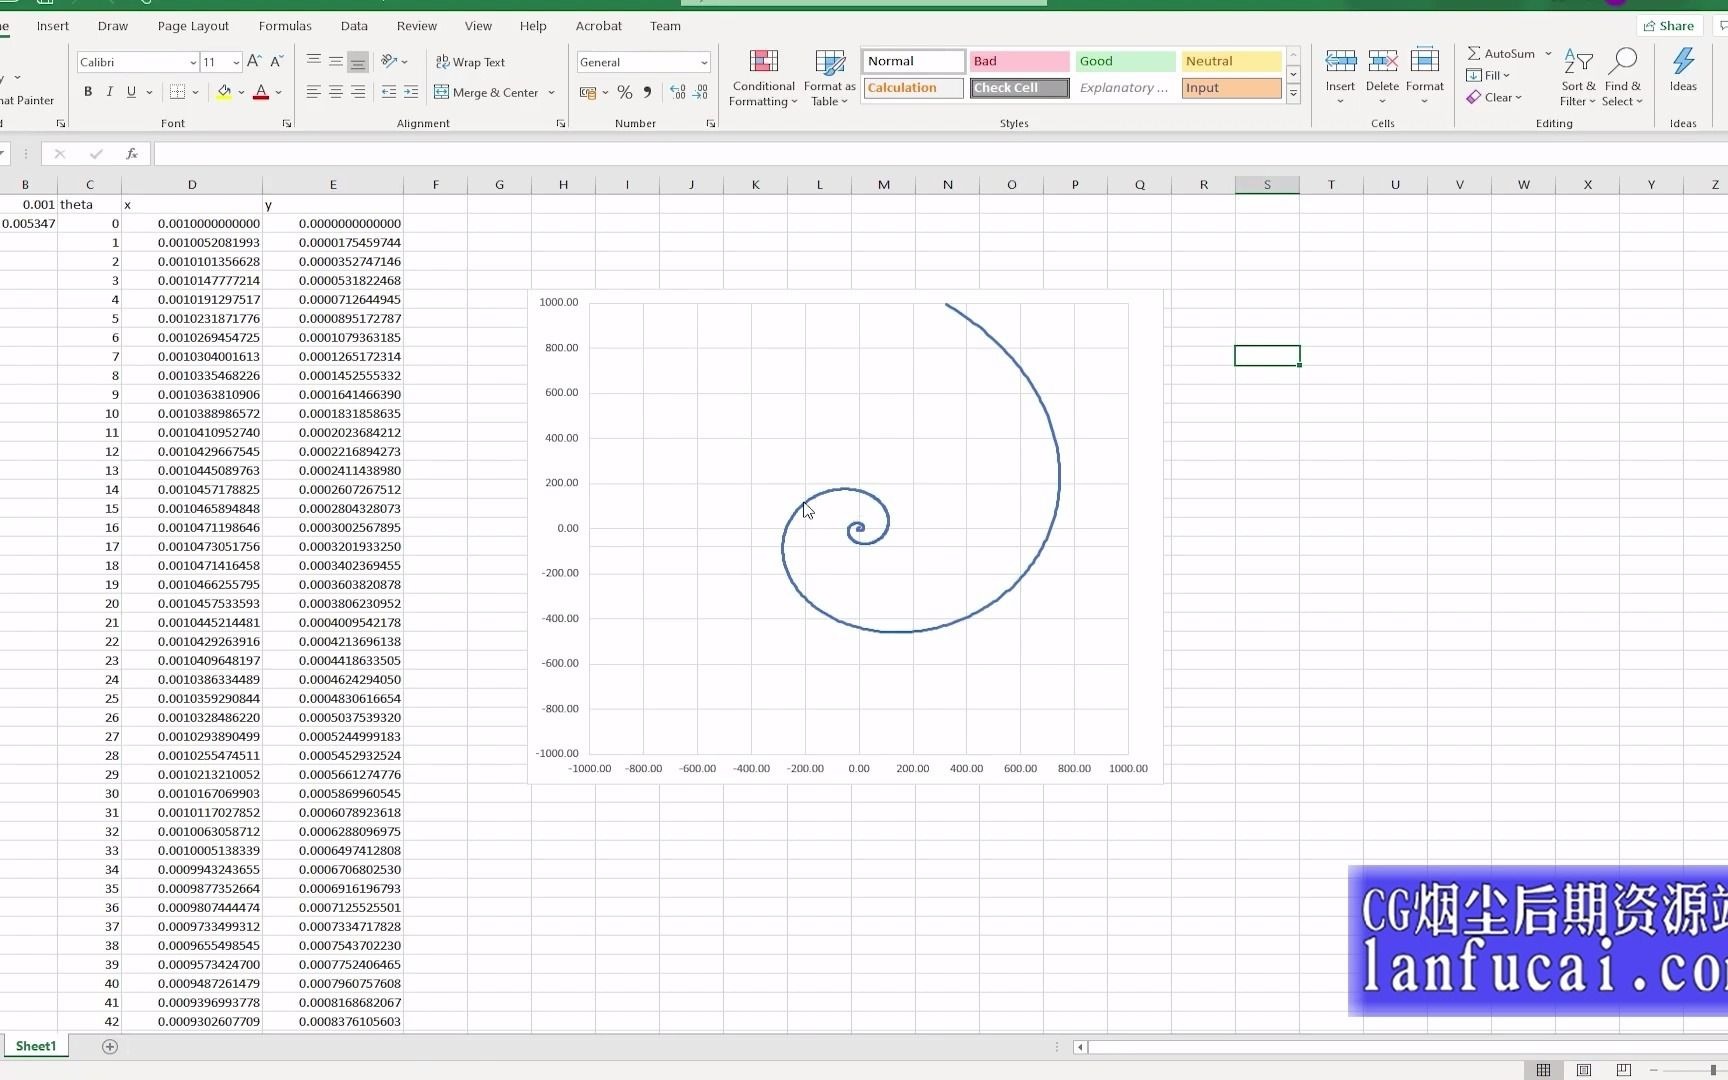
Task: Click Share button
Action: point(1668,26)
